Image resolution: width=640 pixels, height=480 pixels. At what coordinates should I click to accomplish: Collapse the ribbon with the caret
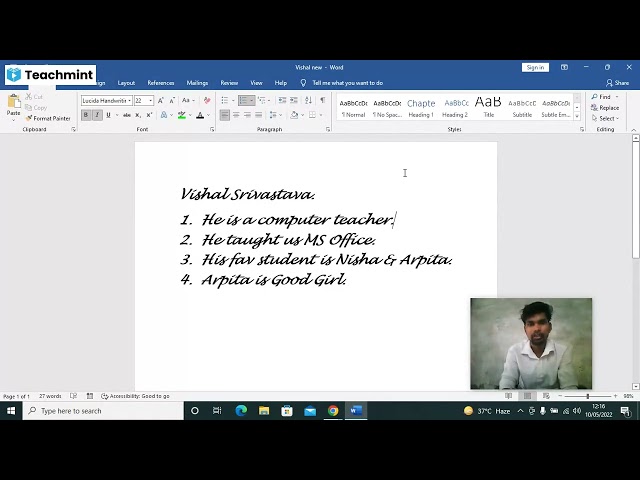point(633,130)
